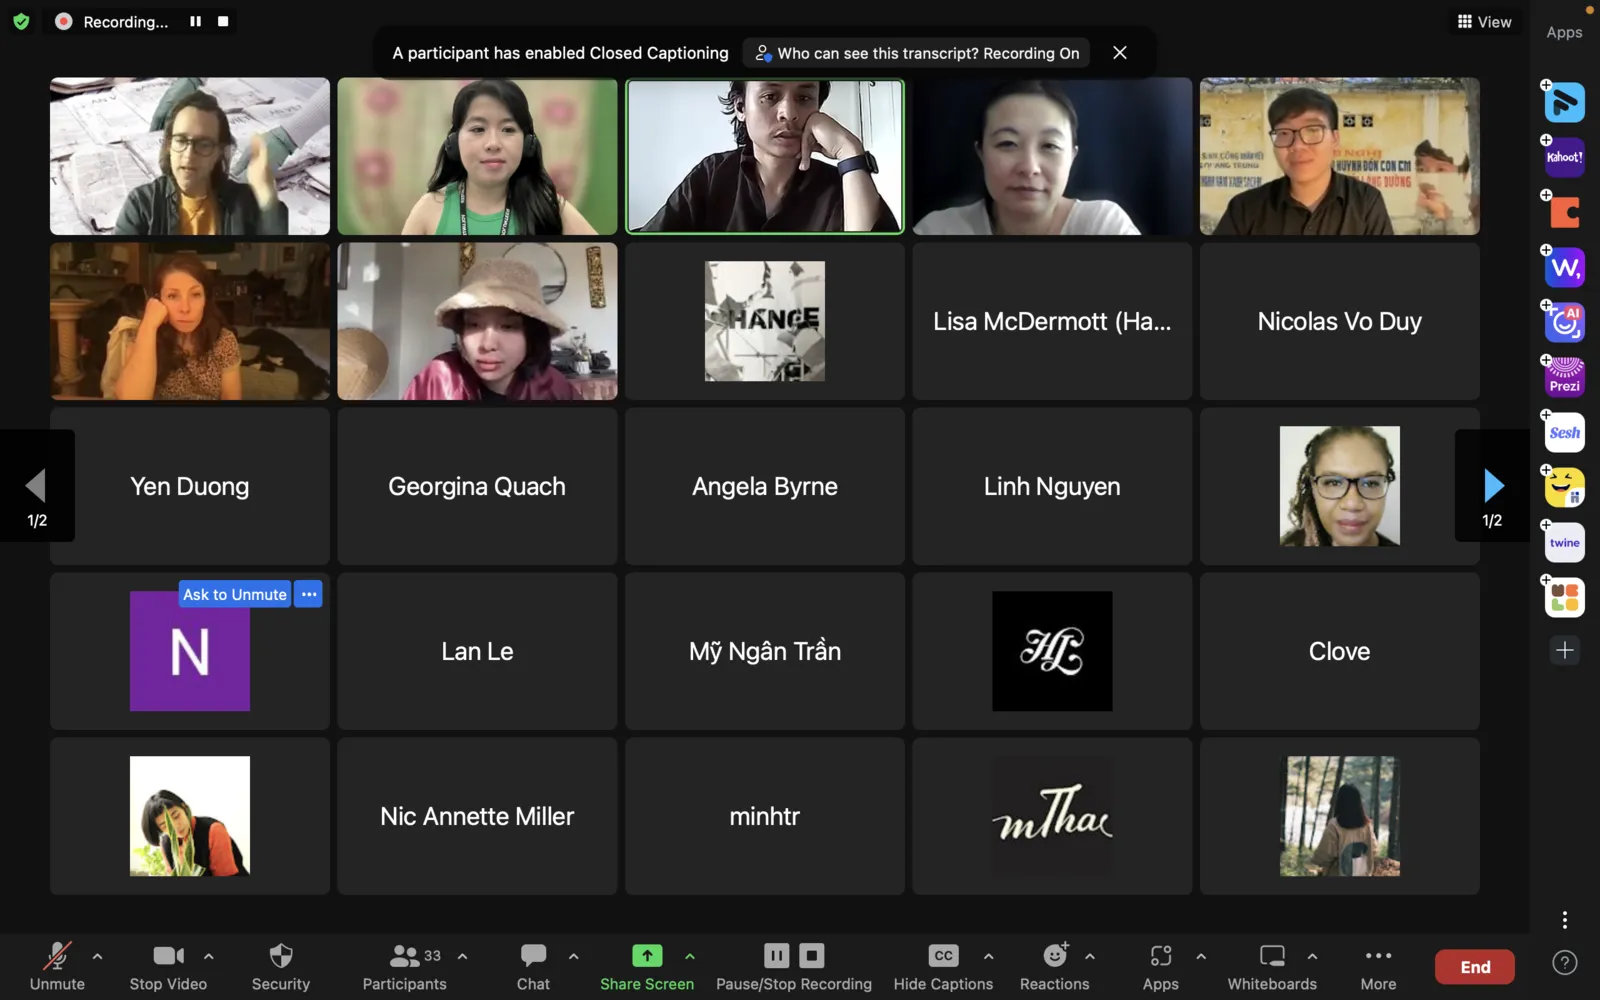Open options menu on N participant tile
Viewport: 1600px width, 1000px height.
coord(309,594)
